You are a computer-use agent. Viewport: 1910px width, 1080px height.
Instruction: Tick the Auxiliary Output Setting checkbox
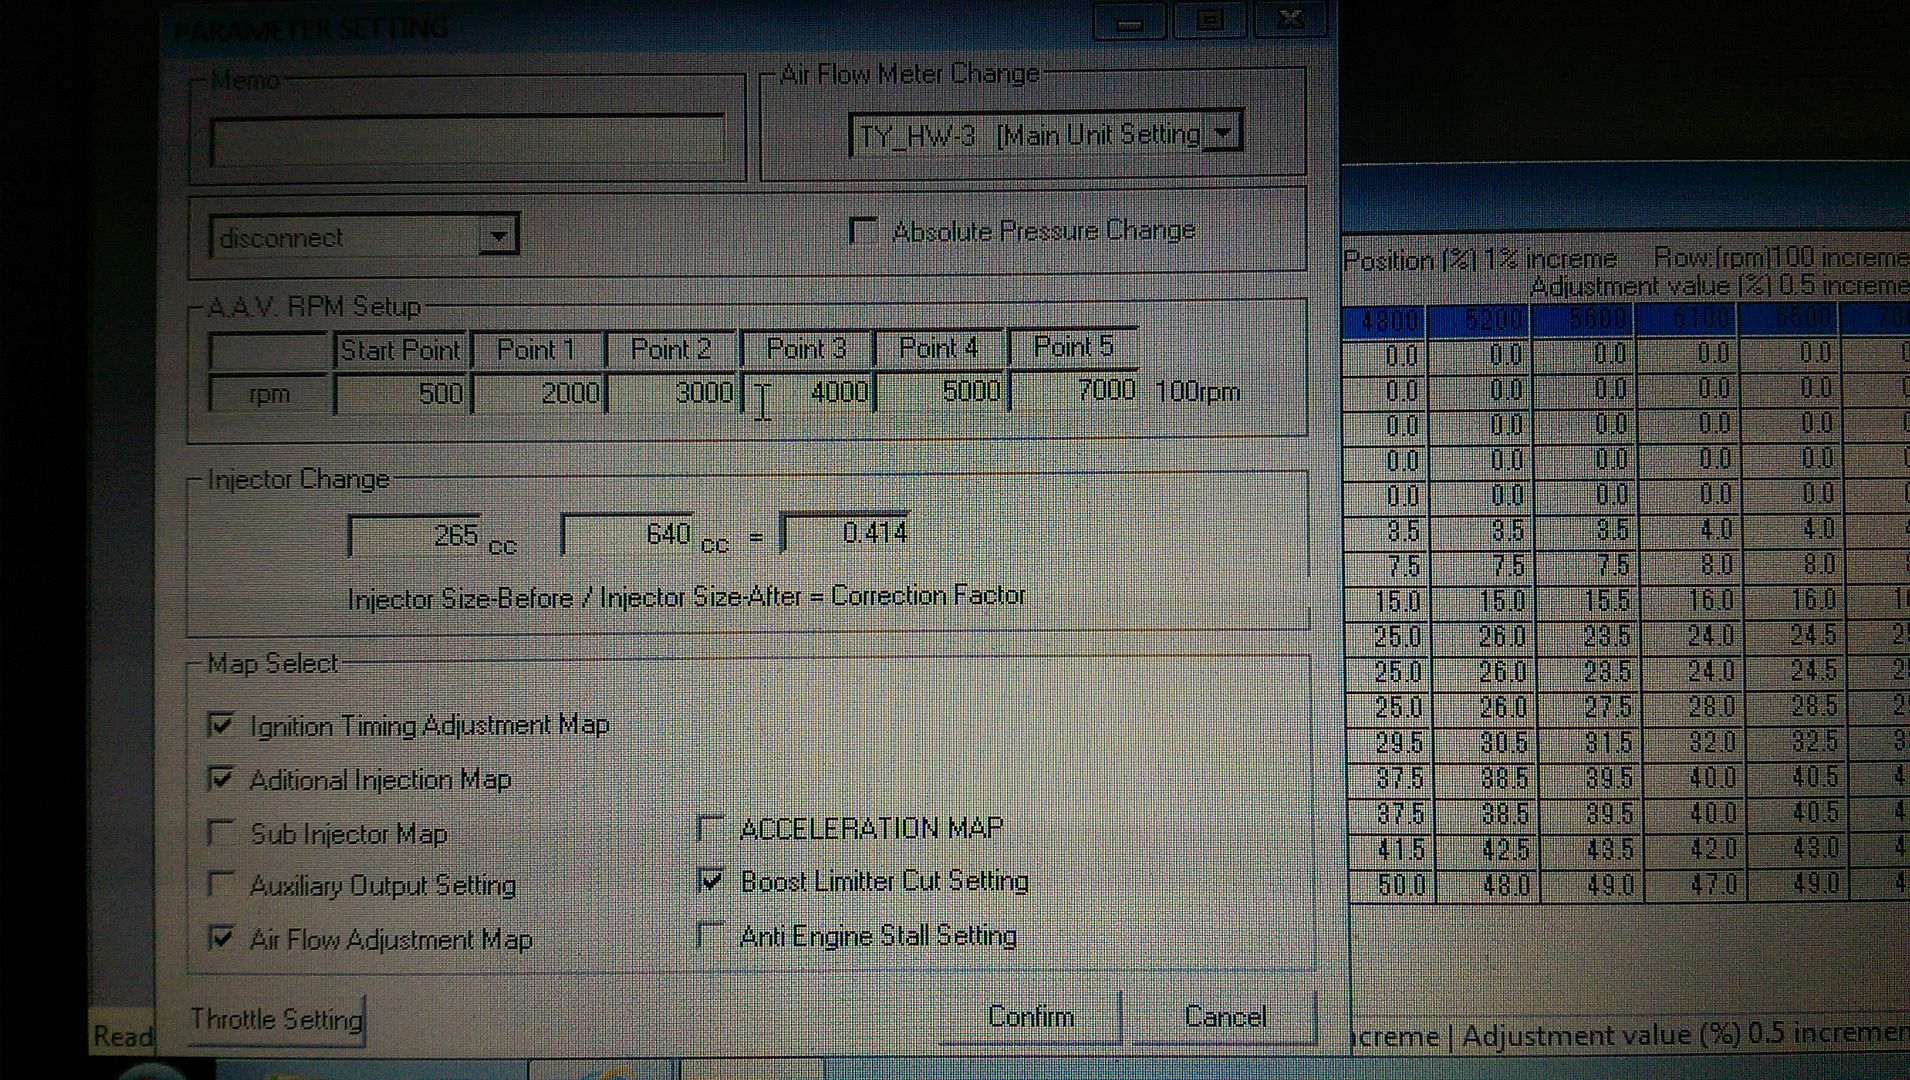coord(220,885)
